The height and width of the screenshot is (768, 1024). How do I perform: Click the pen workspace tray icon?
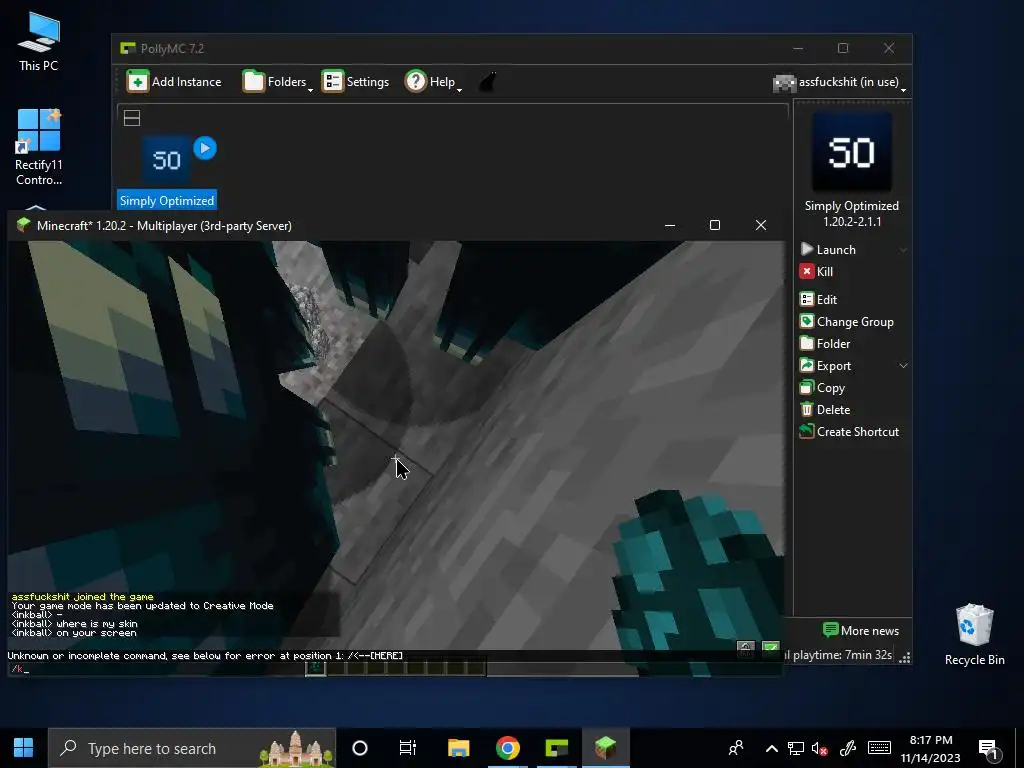point(848,748)
